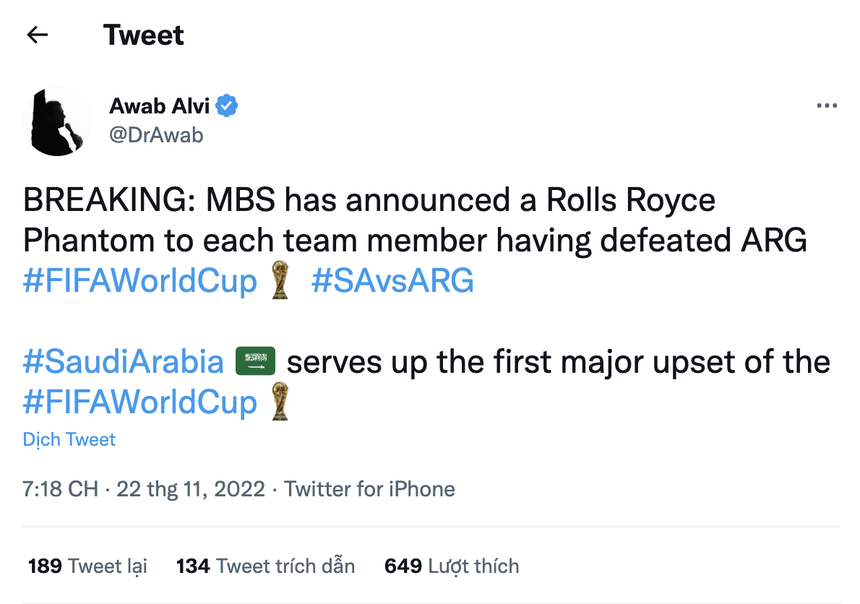Image resolution: width=860 pixels, height=604 pixels.
Task: View the 189 Tweet lại list
Action: [87, 566]
